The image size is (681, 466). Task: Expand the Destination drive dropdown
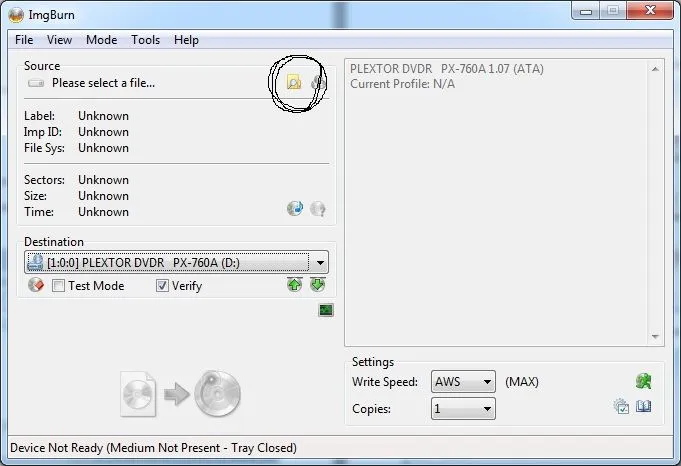point(320,262)
